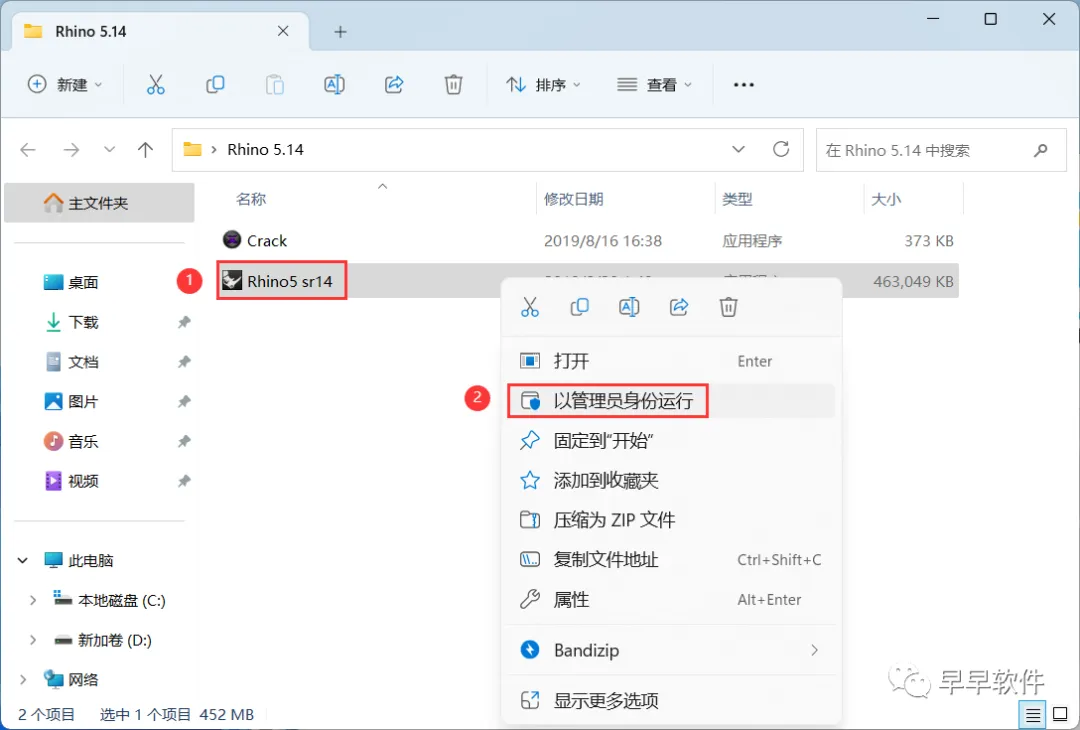Viewport: 1080px width, 730px height.
Task: Click the Rhino5 sr14 file icon
Action: point(232,280)
